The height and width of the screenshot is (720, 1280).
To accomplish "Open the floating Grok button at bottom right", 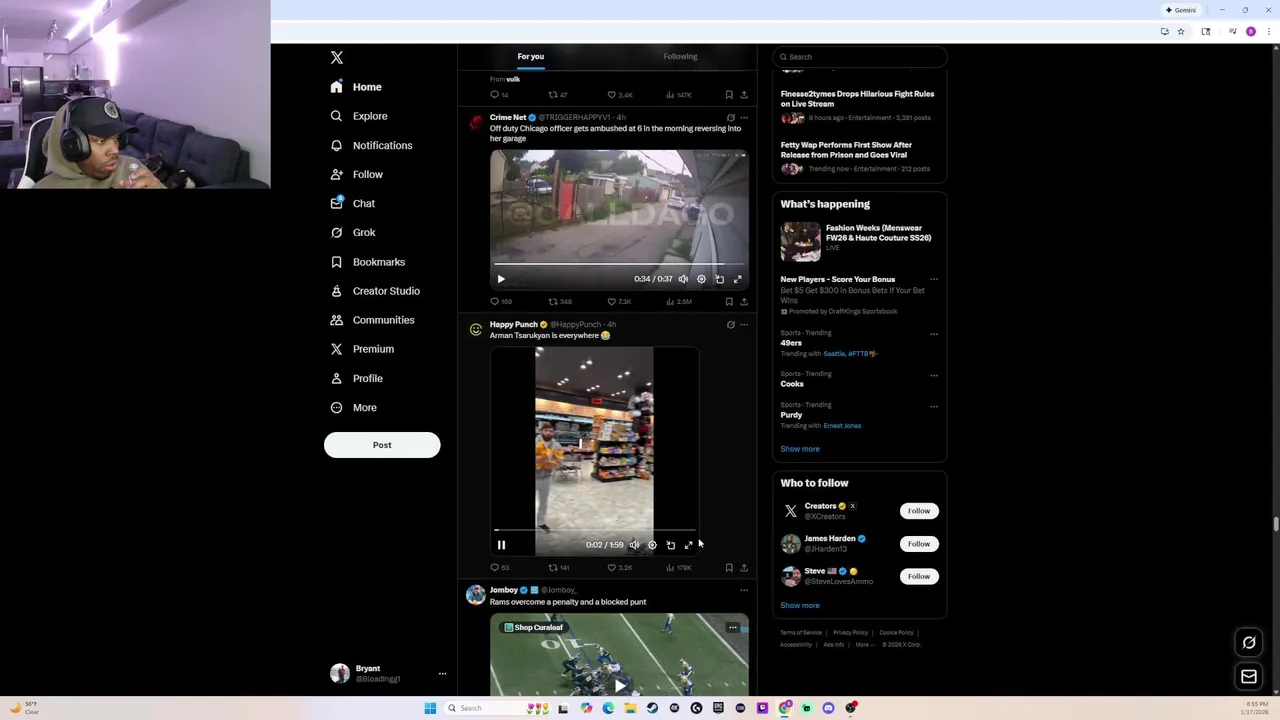I will click(1249, 643).
